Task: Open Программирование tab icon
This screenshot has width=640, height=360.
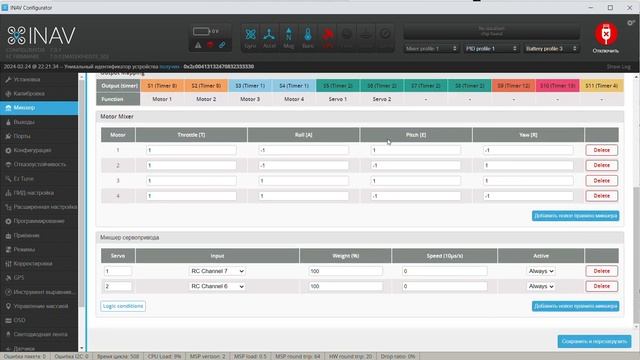Action: pyautogui.click(x=8, y=221)
